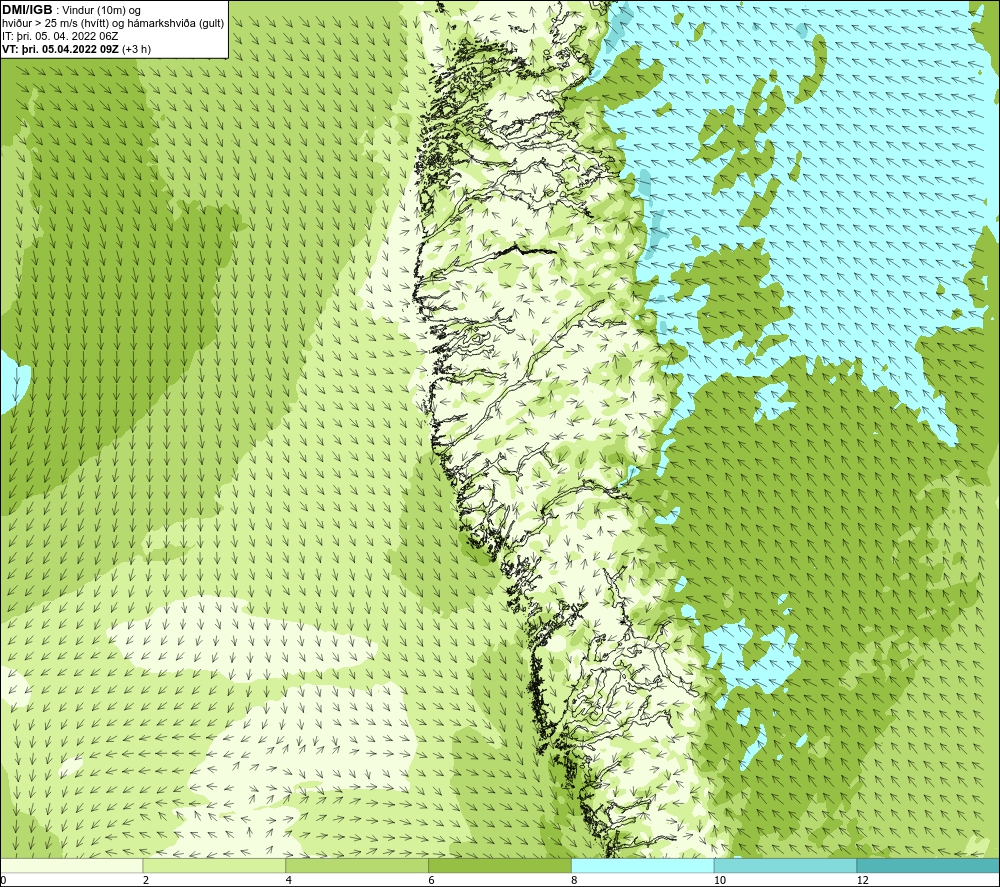Click the 8–10 m/s light cyan legend swatch
Image resolution: width=1000 pixels, height=887 pixels.
tap(643, 865)
